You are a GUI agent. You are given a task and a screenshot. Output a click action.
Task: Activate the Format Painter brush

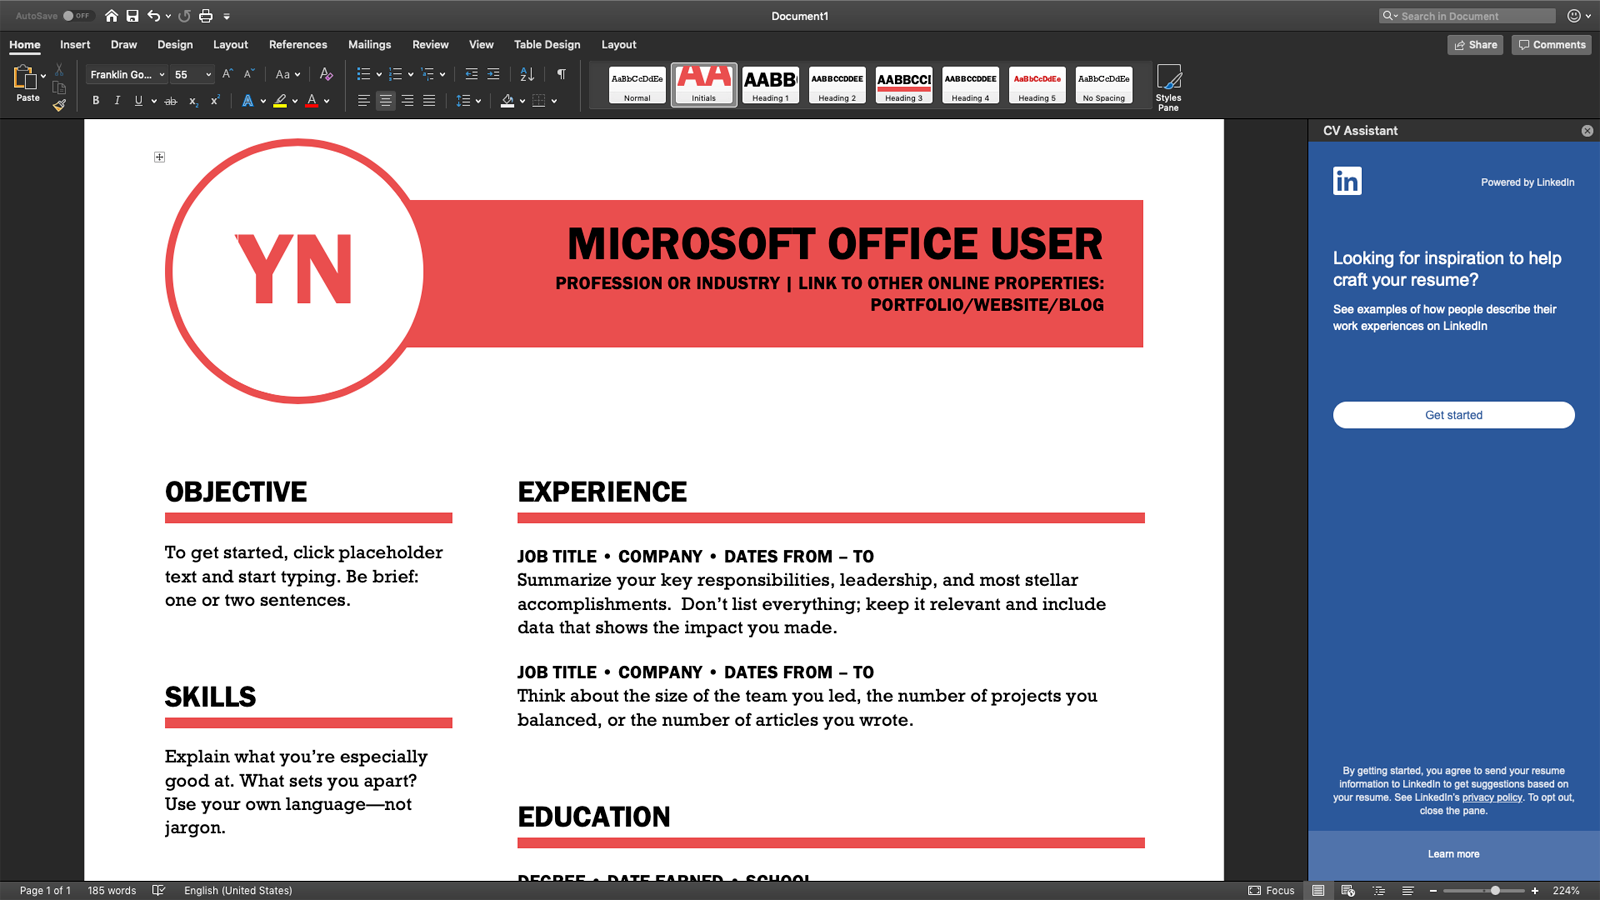[59, 104]
